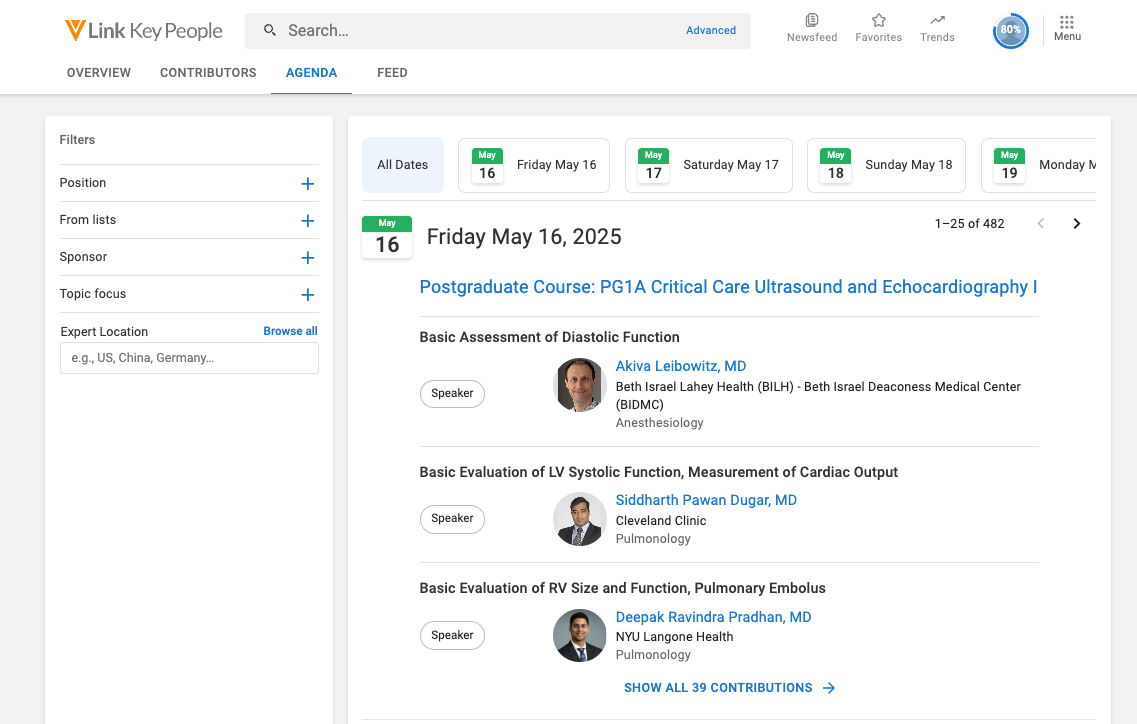
Task: Show all 39 contributions
Action: click(729, 688)
